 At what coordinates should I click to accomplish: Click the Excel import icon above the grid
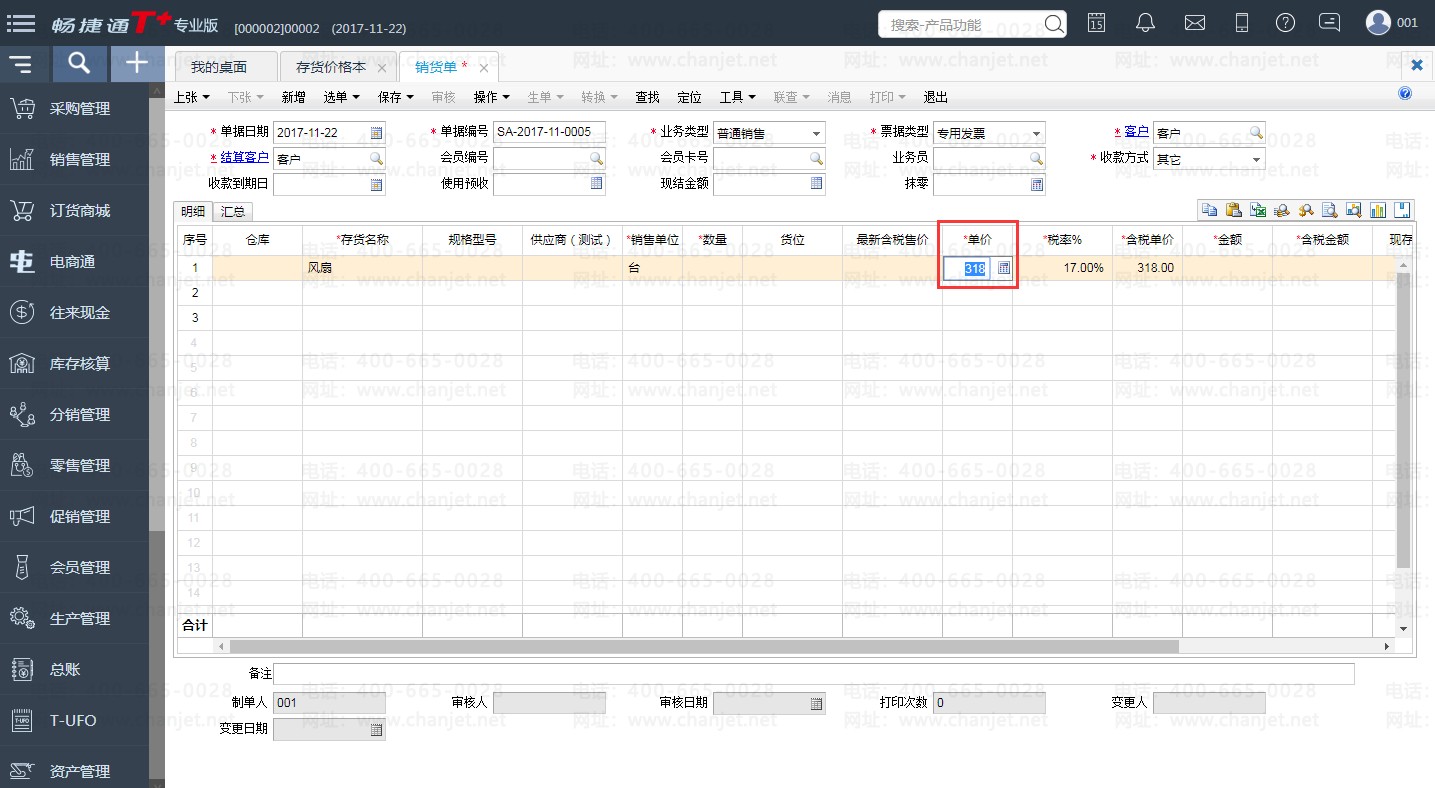(1258, 210)
